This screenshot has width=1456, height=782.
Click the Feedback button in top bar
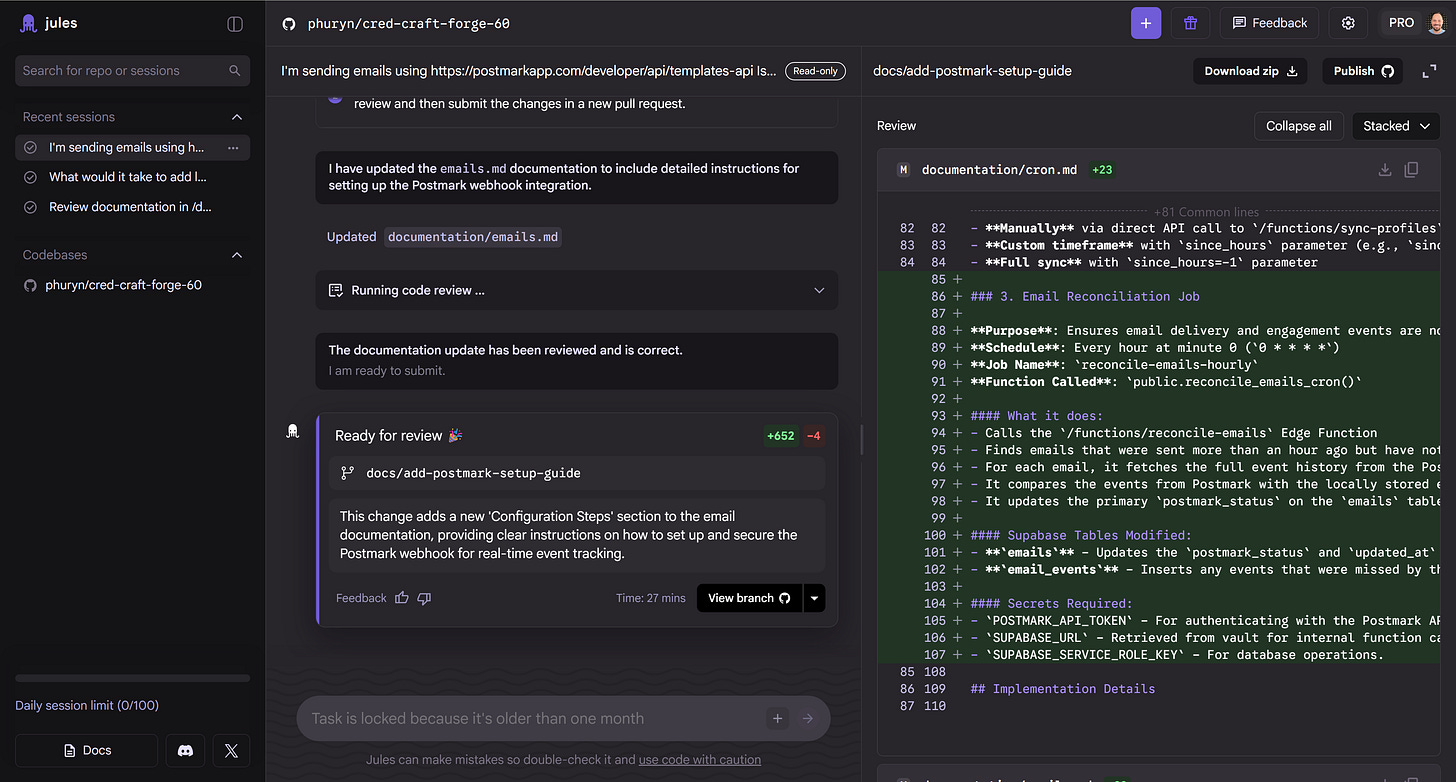pyautogui.click(x=1269, y=23)
